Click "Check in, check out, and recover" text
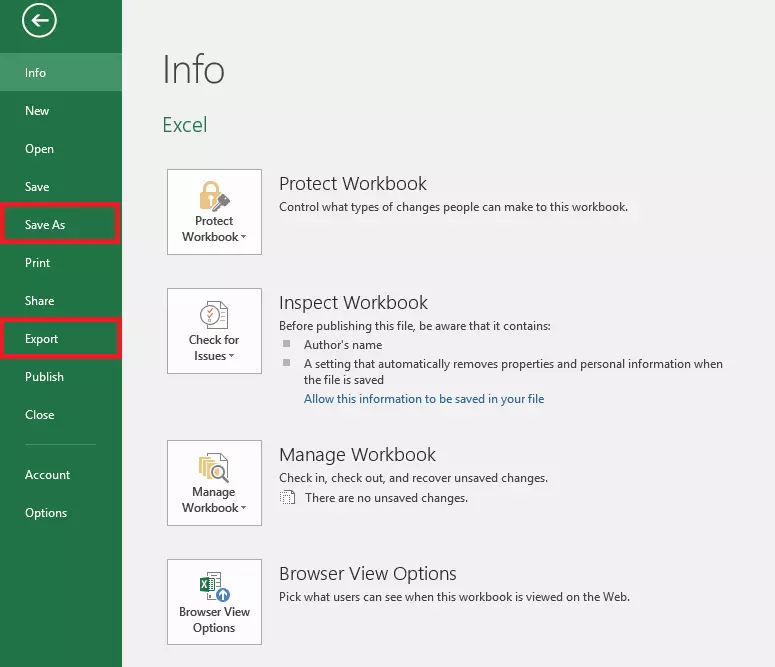 point(413,478)
